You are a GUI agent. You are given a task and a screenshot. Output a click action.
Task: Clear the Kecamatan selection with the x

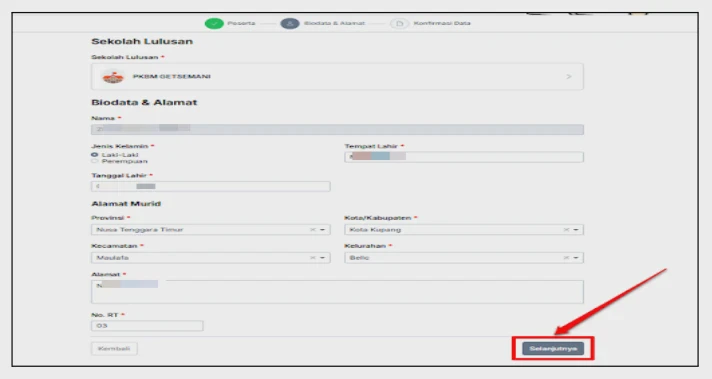click(x=312, y=258)
